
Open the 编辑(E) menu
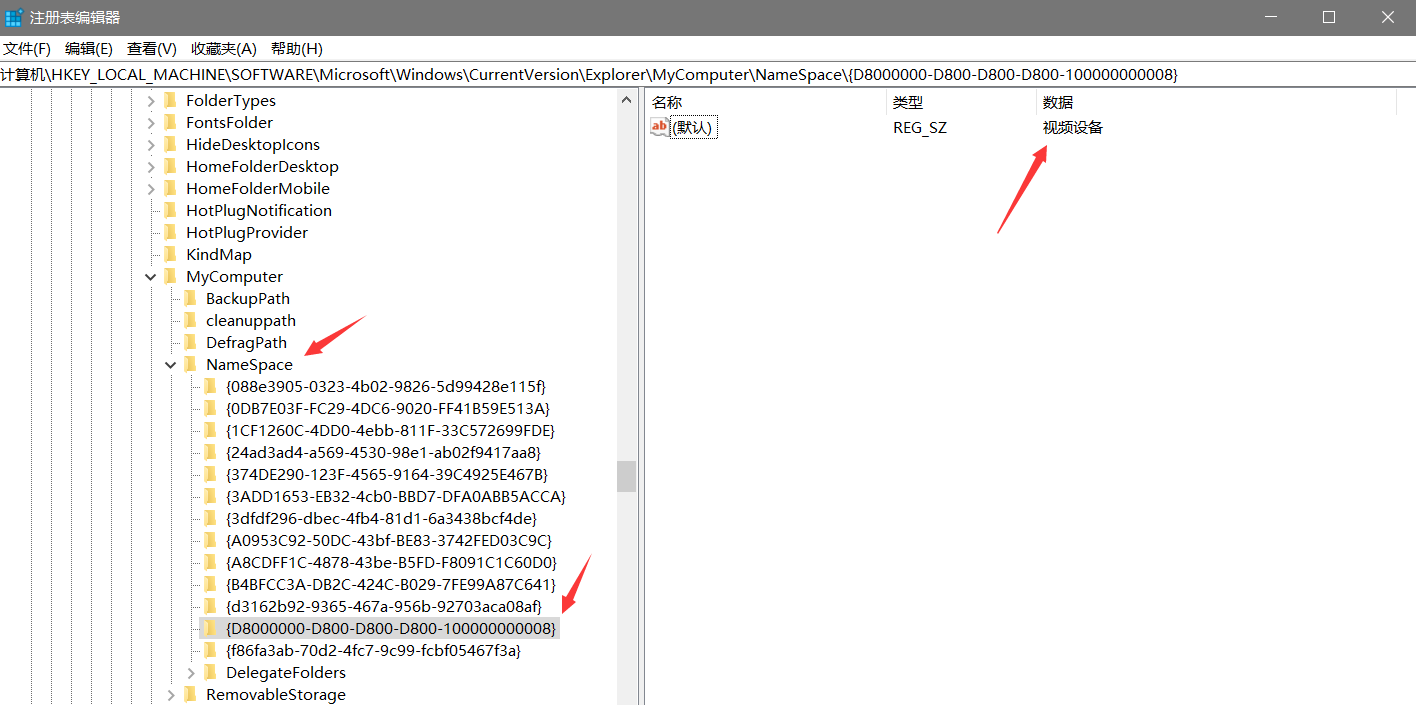coord(89,49)
